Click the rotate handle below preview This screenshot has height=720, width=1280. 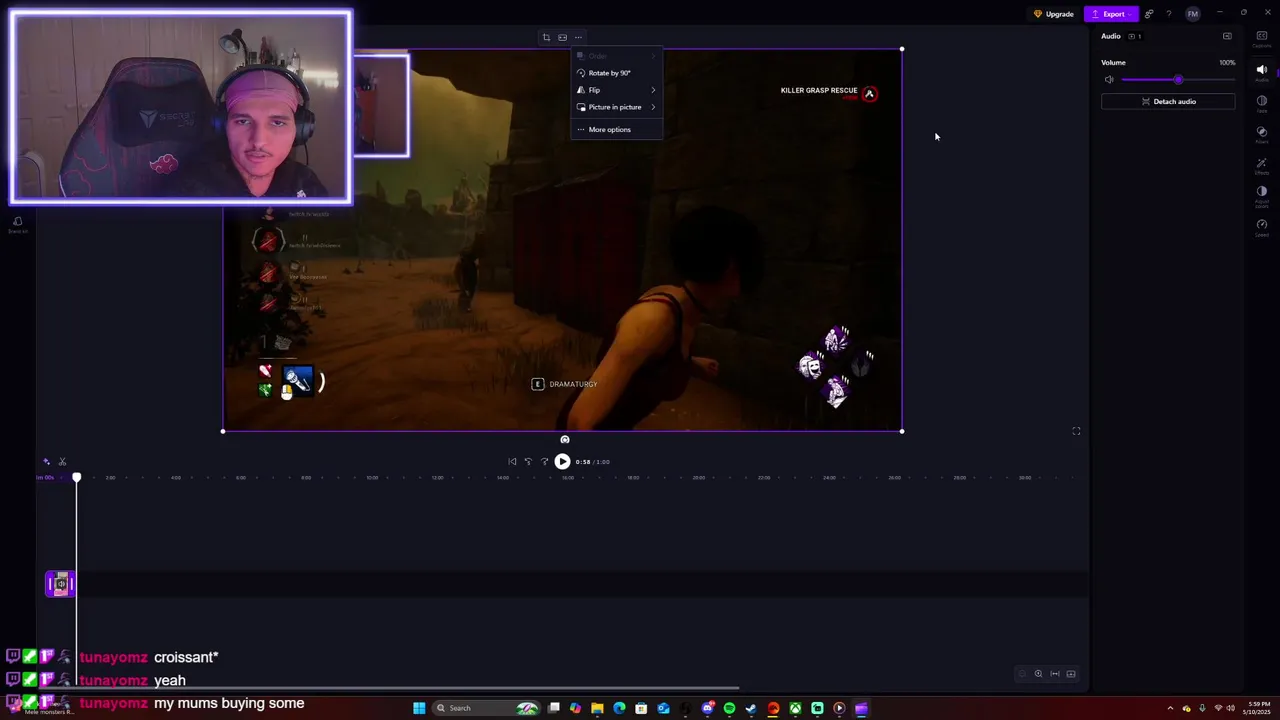click(x=565, y=439)
